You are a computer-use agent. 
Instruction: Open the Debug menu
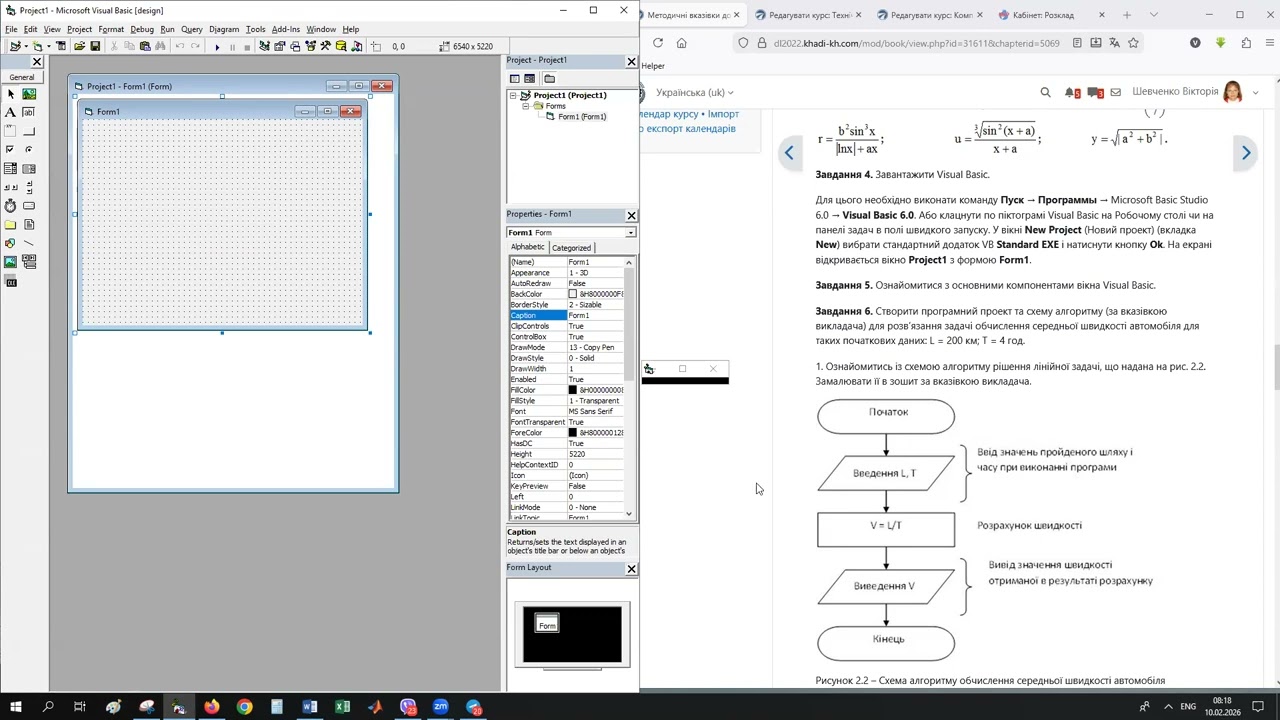pyautogui.click(x=142, y=29)
